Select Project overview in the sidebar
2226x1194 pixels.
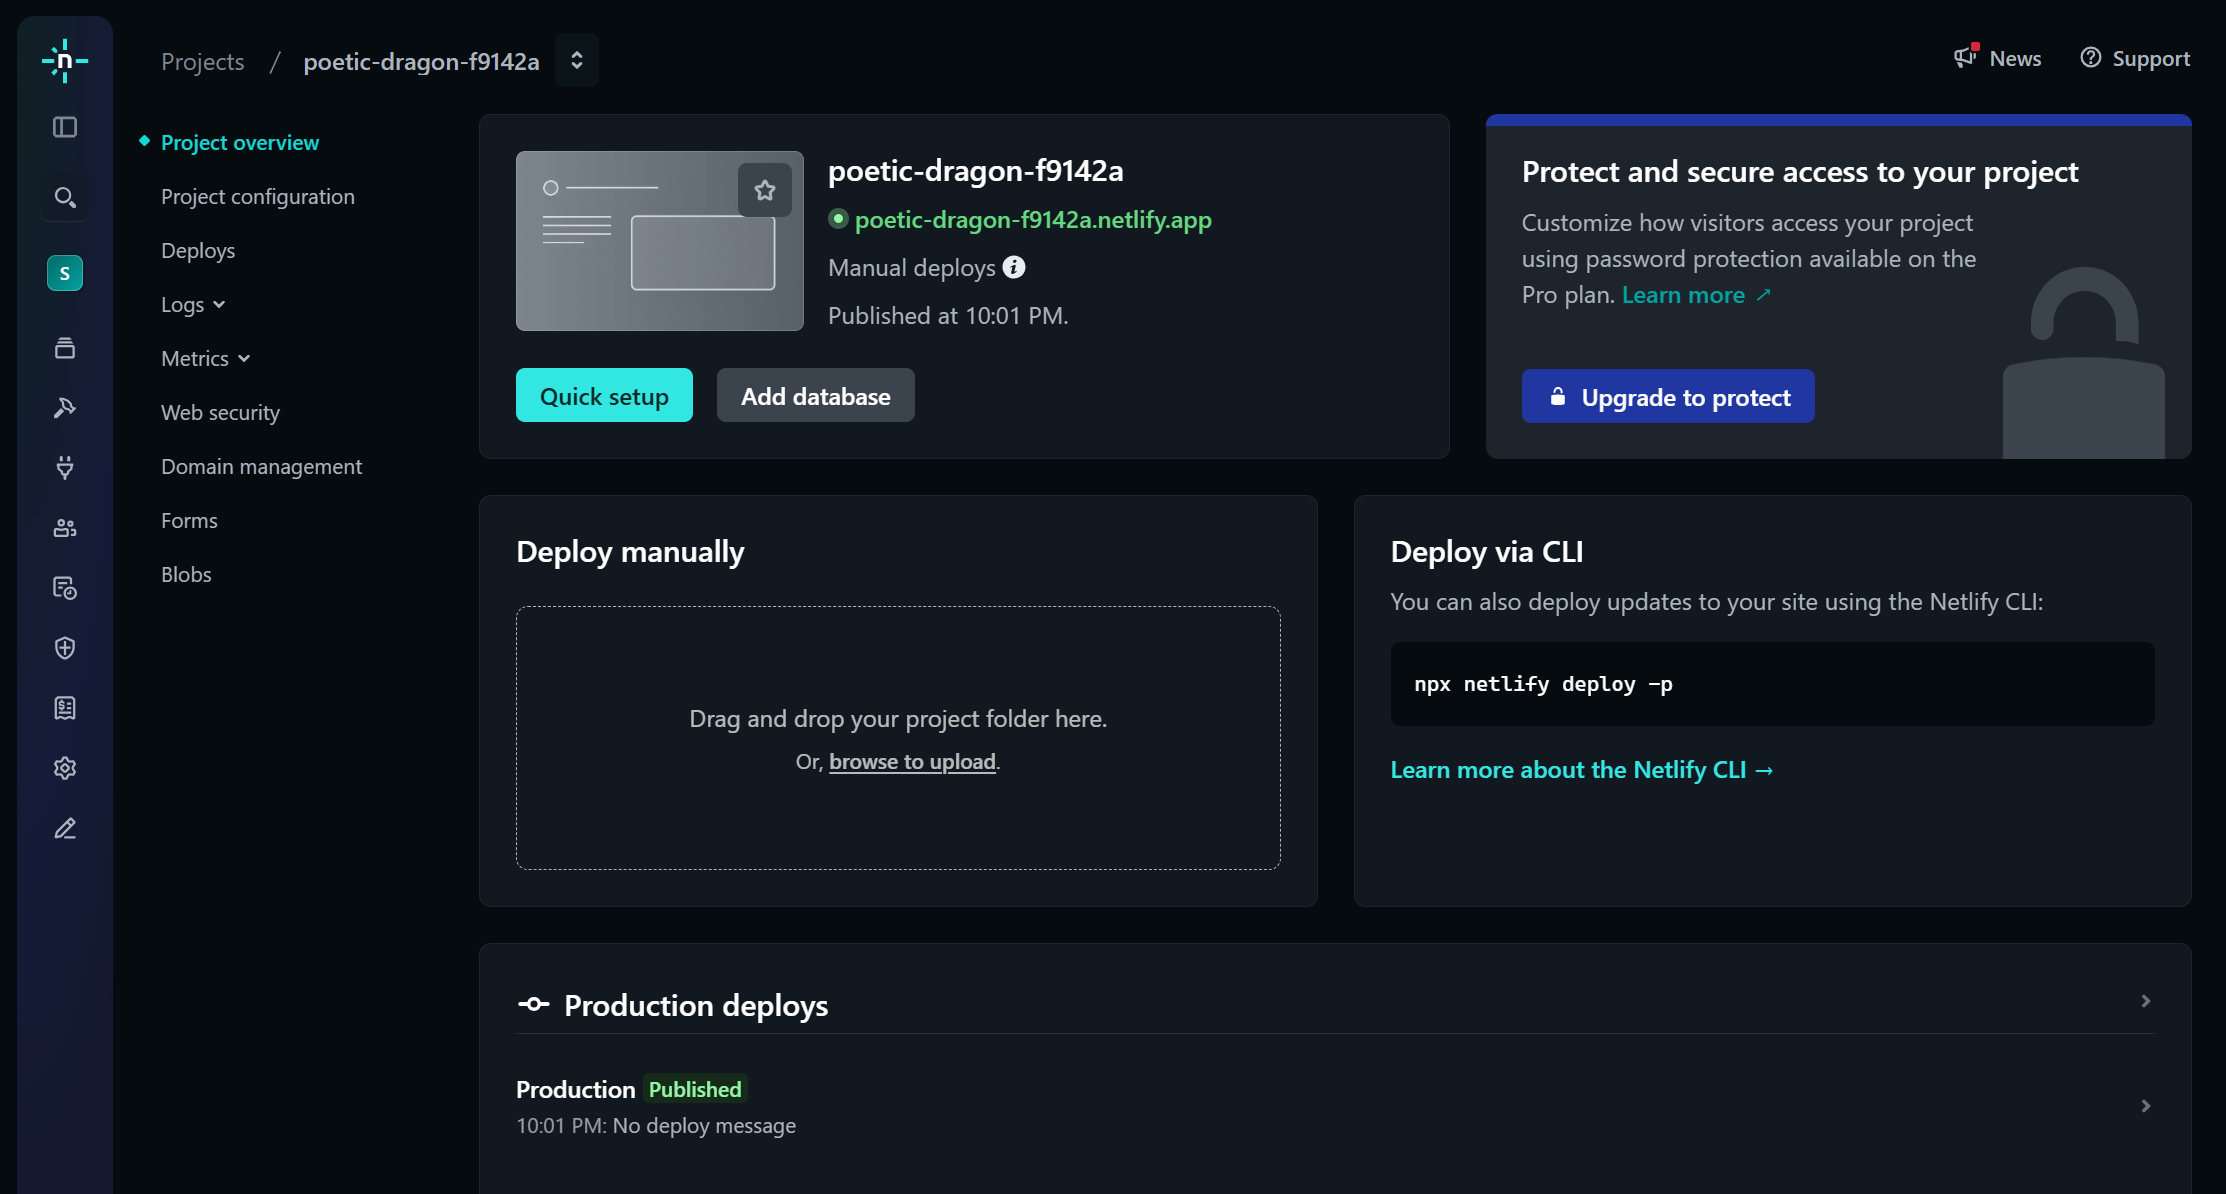click(x=240, y=142)
